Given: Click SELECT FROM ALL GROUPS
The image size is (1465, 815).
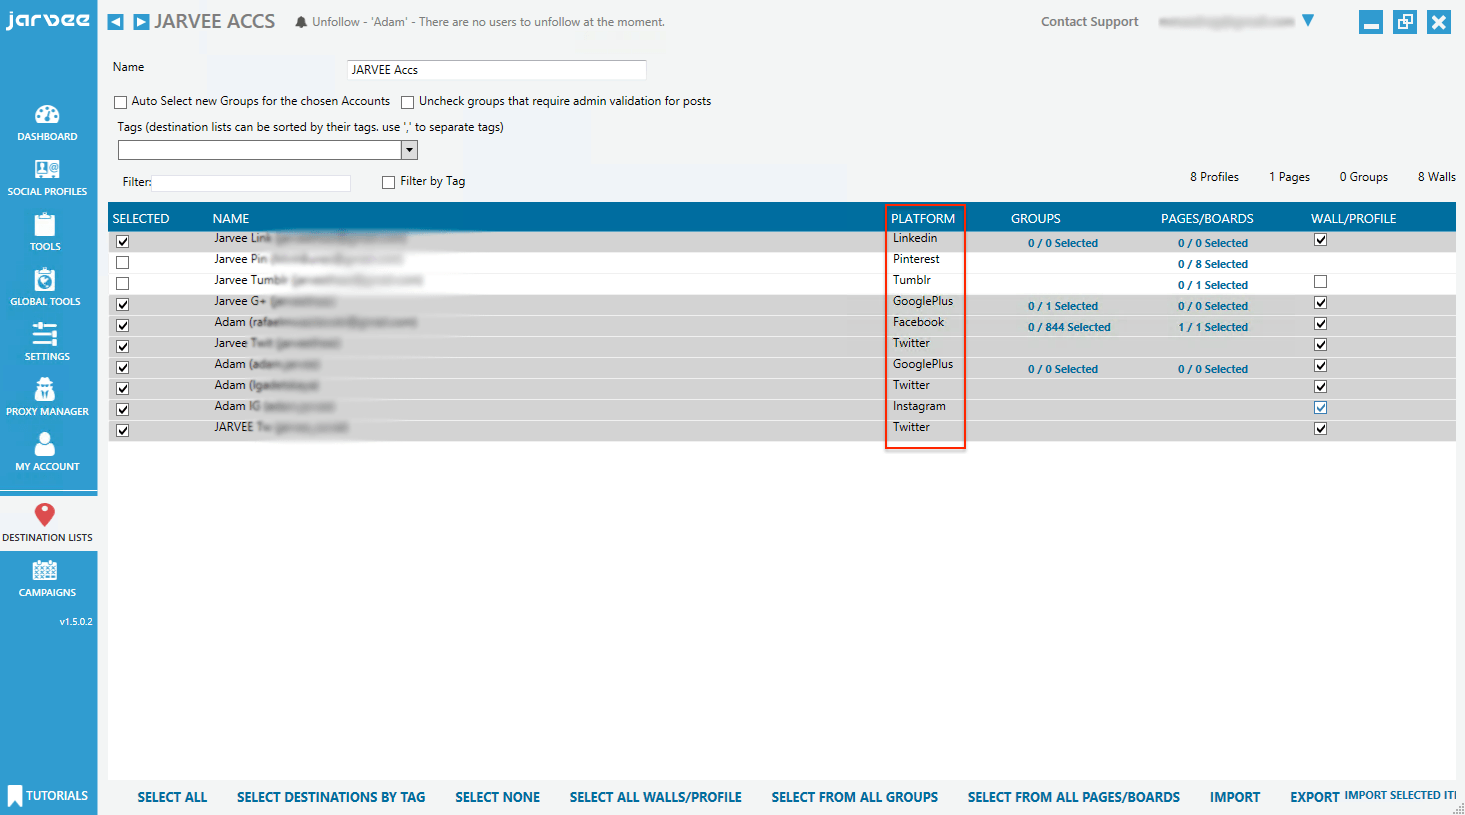Looking at the screenshot, I should point(855,797).
